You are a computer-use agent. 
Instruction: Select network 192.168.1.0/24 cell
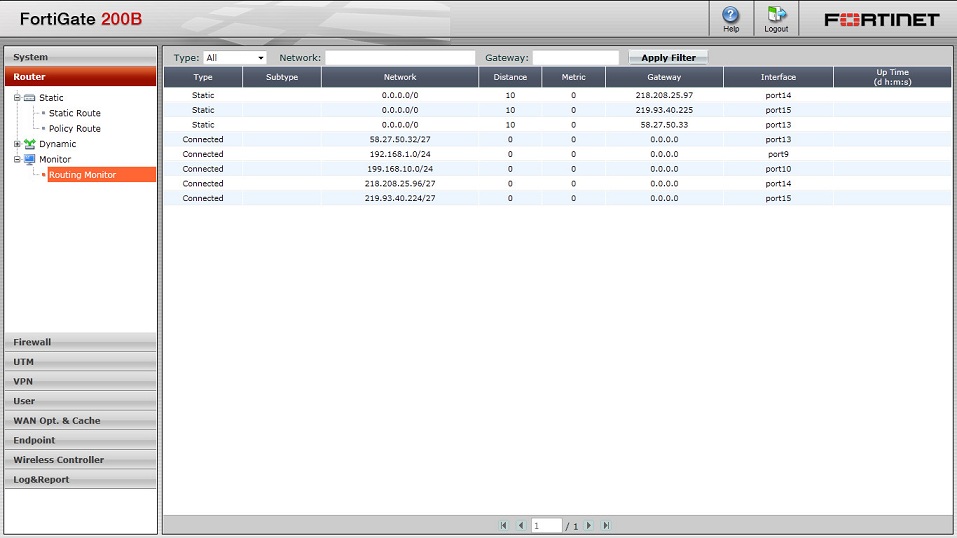click(400, 154)
